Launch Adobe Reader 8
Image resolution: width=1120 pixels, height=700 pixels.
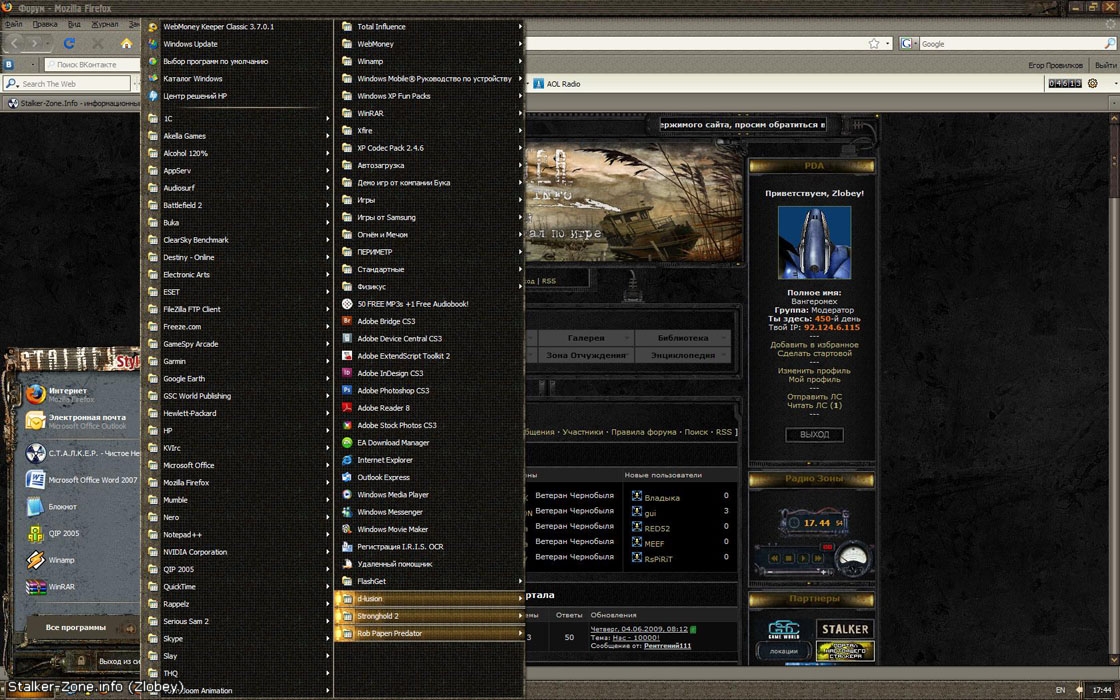383,408
